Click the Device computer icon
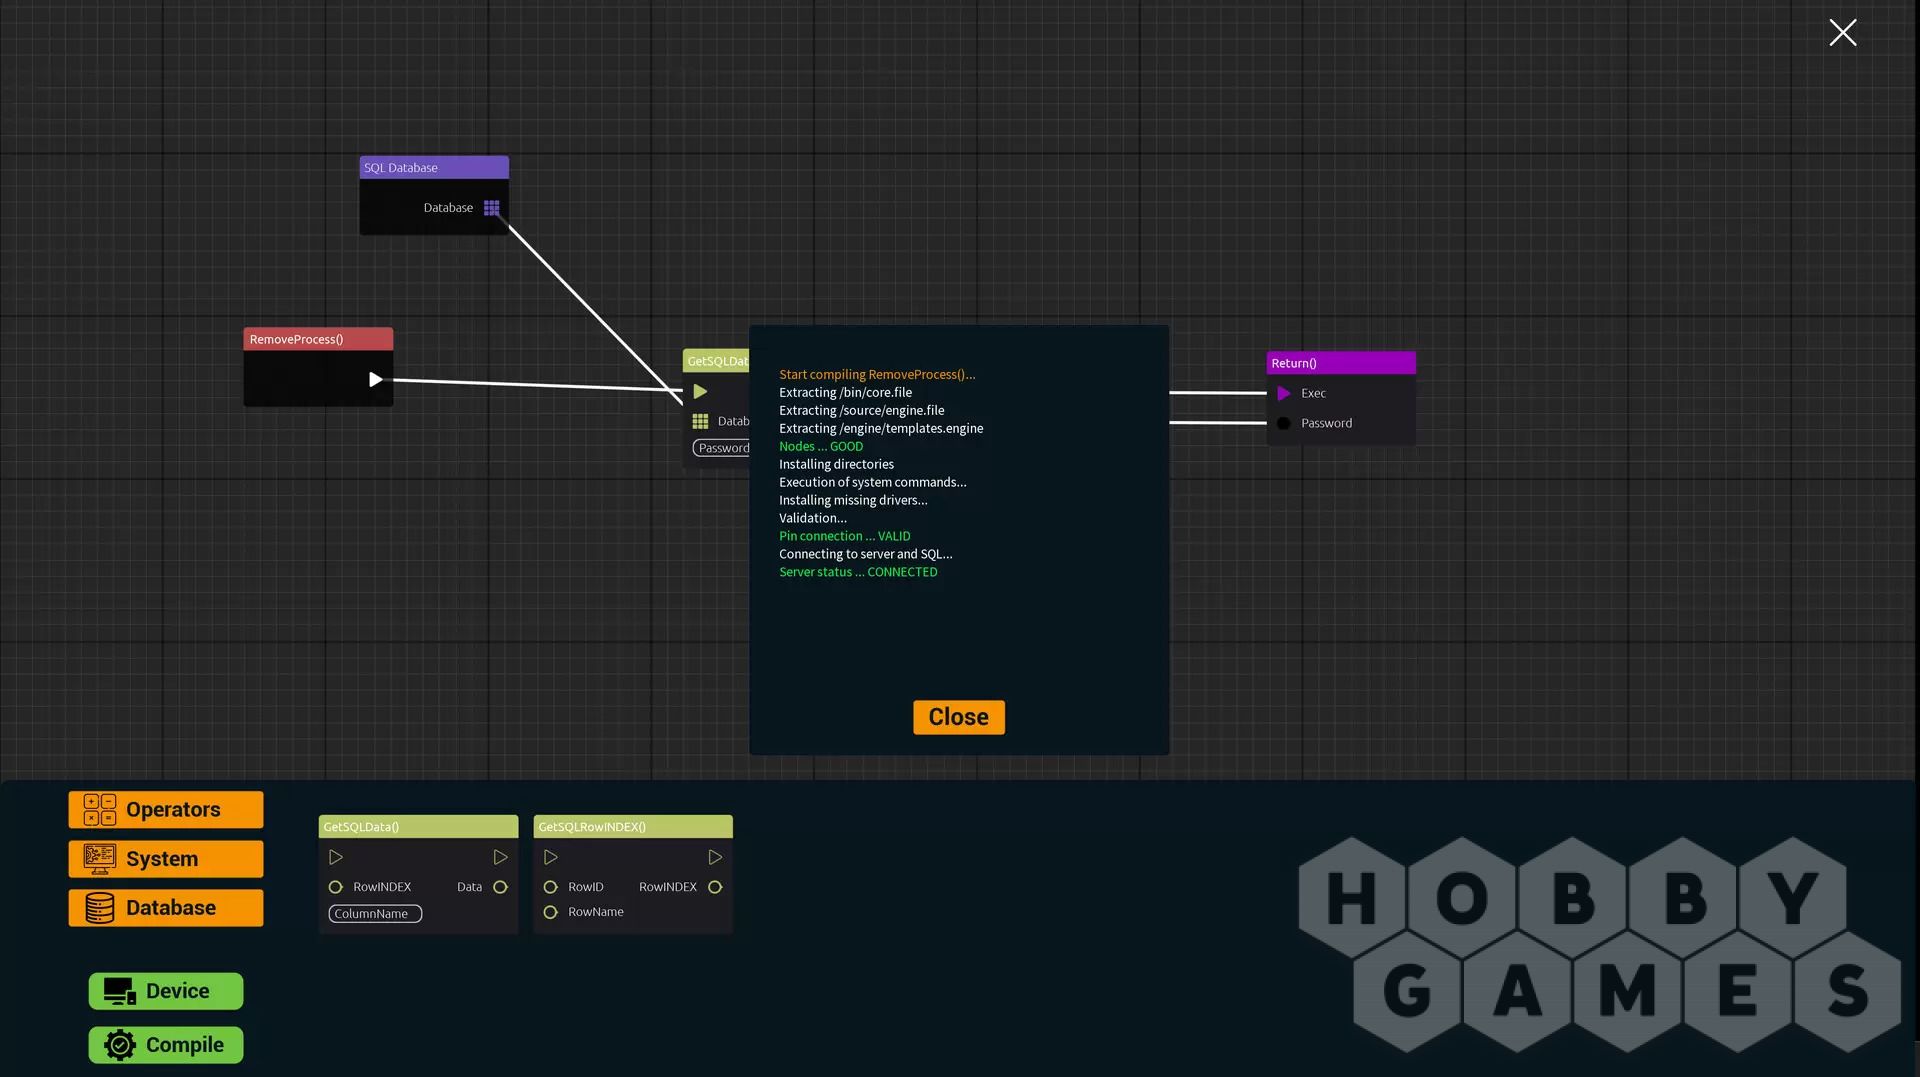 120,991
